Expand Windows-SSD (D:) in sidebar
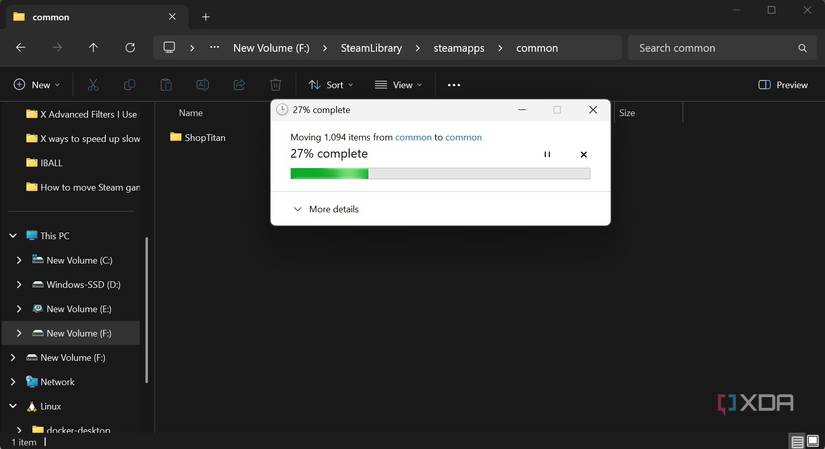The height and width of the screenshot is (449, 825). [19, 284]
